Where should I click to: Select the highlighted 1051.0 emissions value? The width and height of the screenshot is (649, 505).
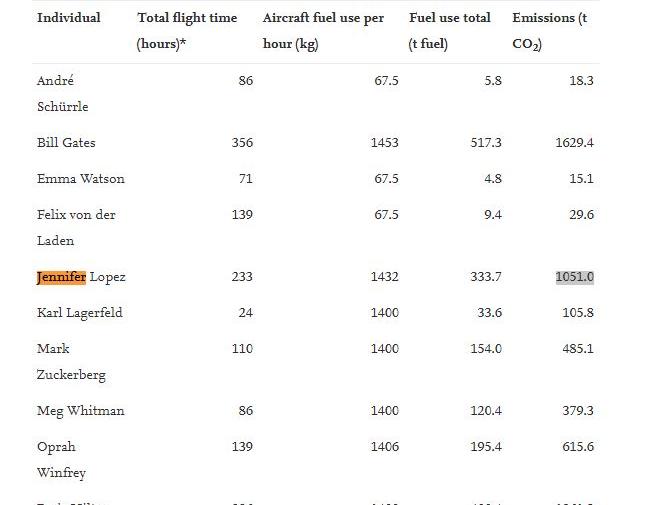click(x=574, y=277)
